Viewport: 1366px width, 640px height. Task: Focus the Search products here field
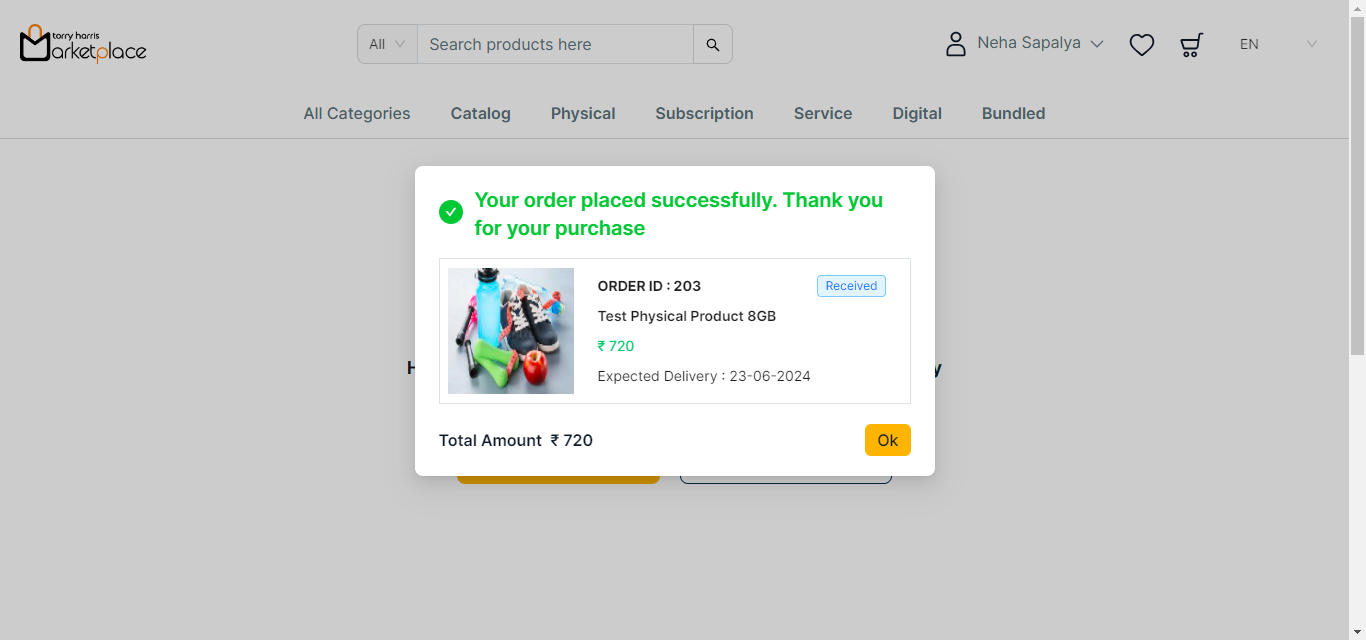[x=555, y=44]
